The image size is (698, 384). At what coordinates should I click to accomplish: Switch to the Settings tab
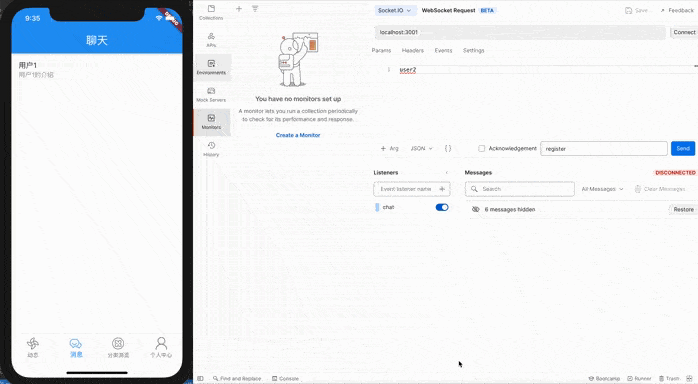tap(473, 51)
